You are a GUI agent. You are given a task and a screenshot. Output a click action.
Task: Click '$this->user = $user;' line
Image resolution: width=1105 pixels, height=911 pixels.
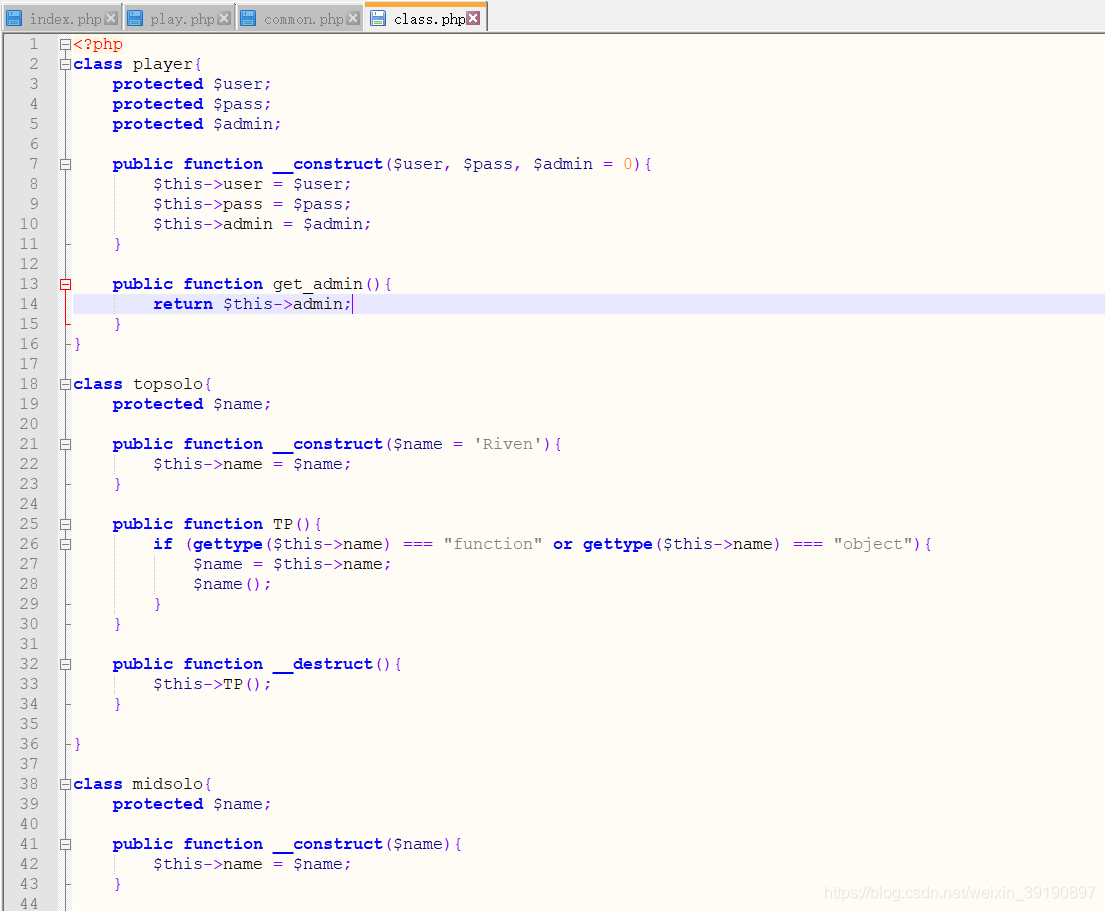[252, 184]
